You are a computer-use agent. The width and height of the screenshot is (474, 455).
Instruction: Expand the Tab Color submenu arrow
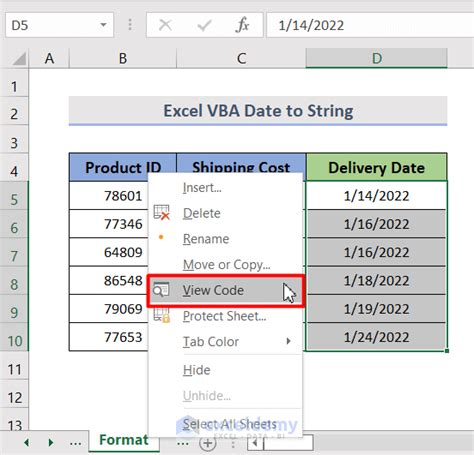coord(288,341)
